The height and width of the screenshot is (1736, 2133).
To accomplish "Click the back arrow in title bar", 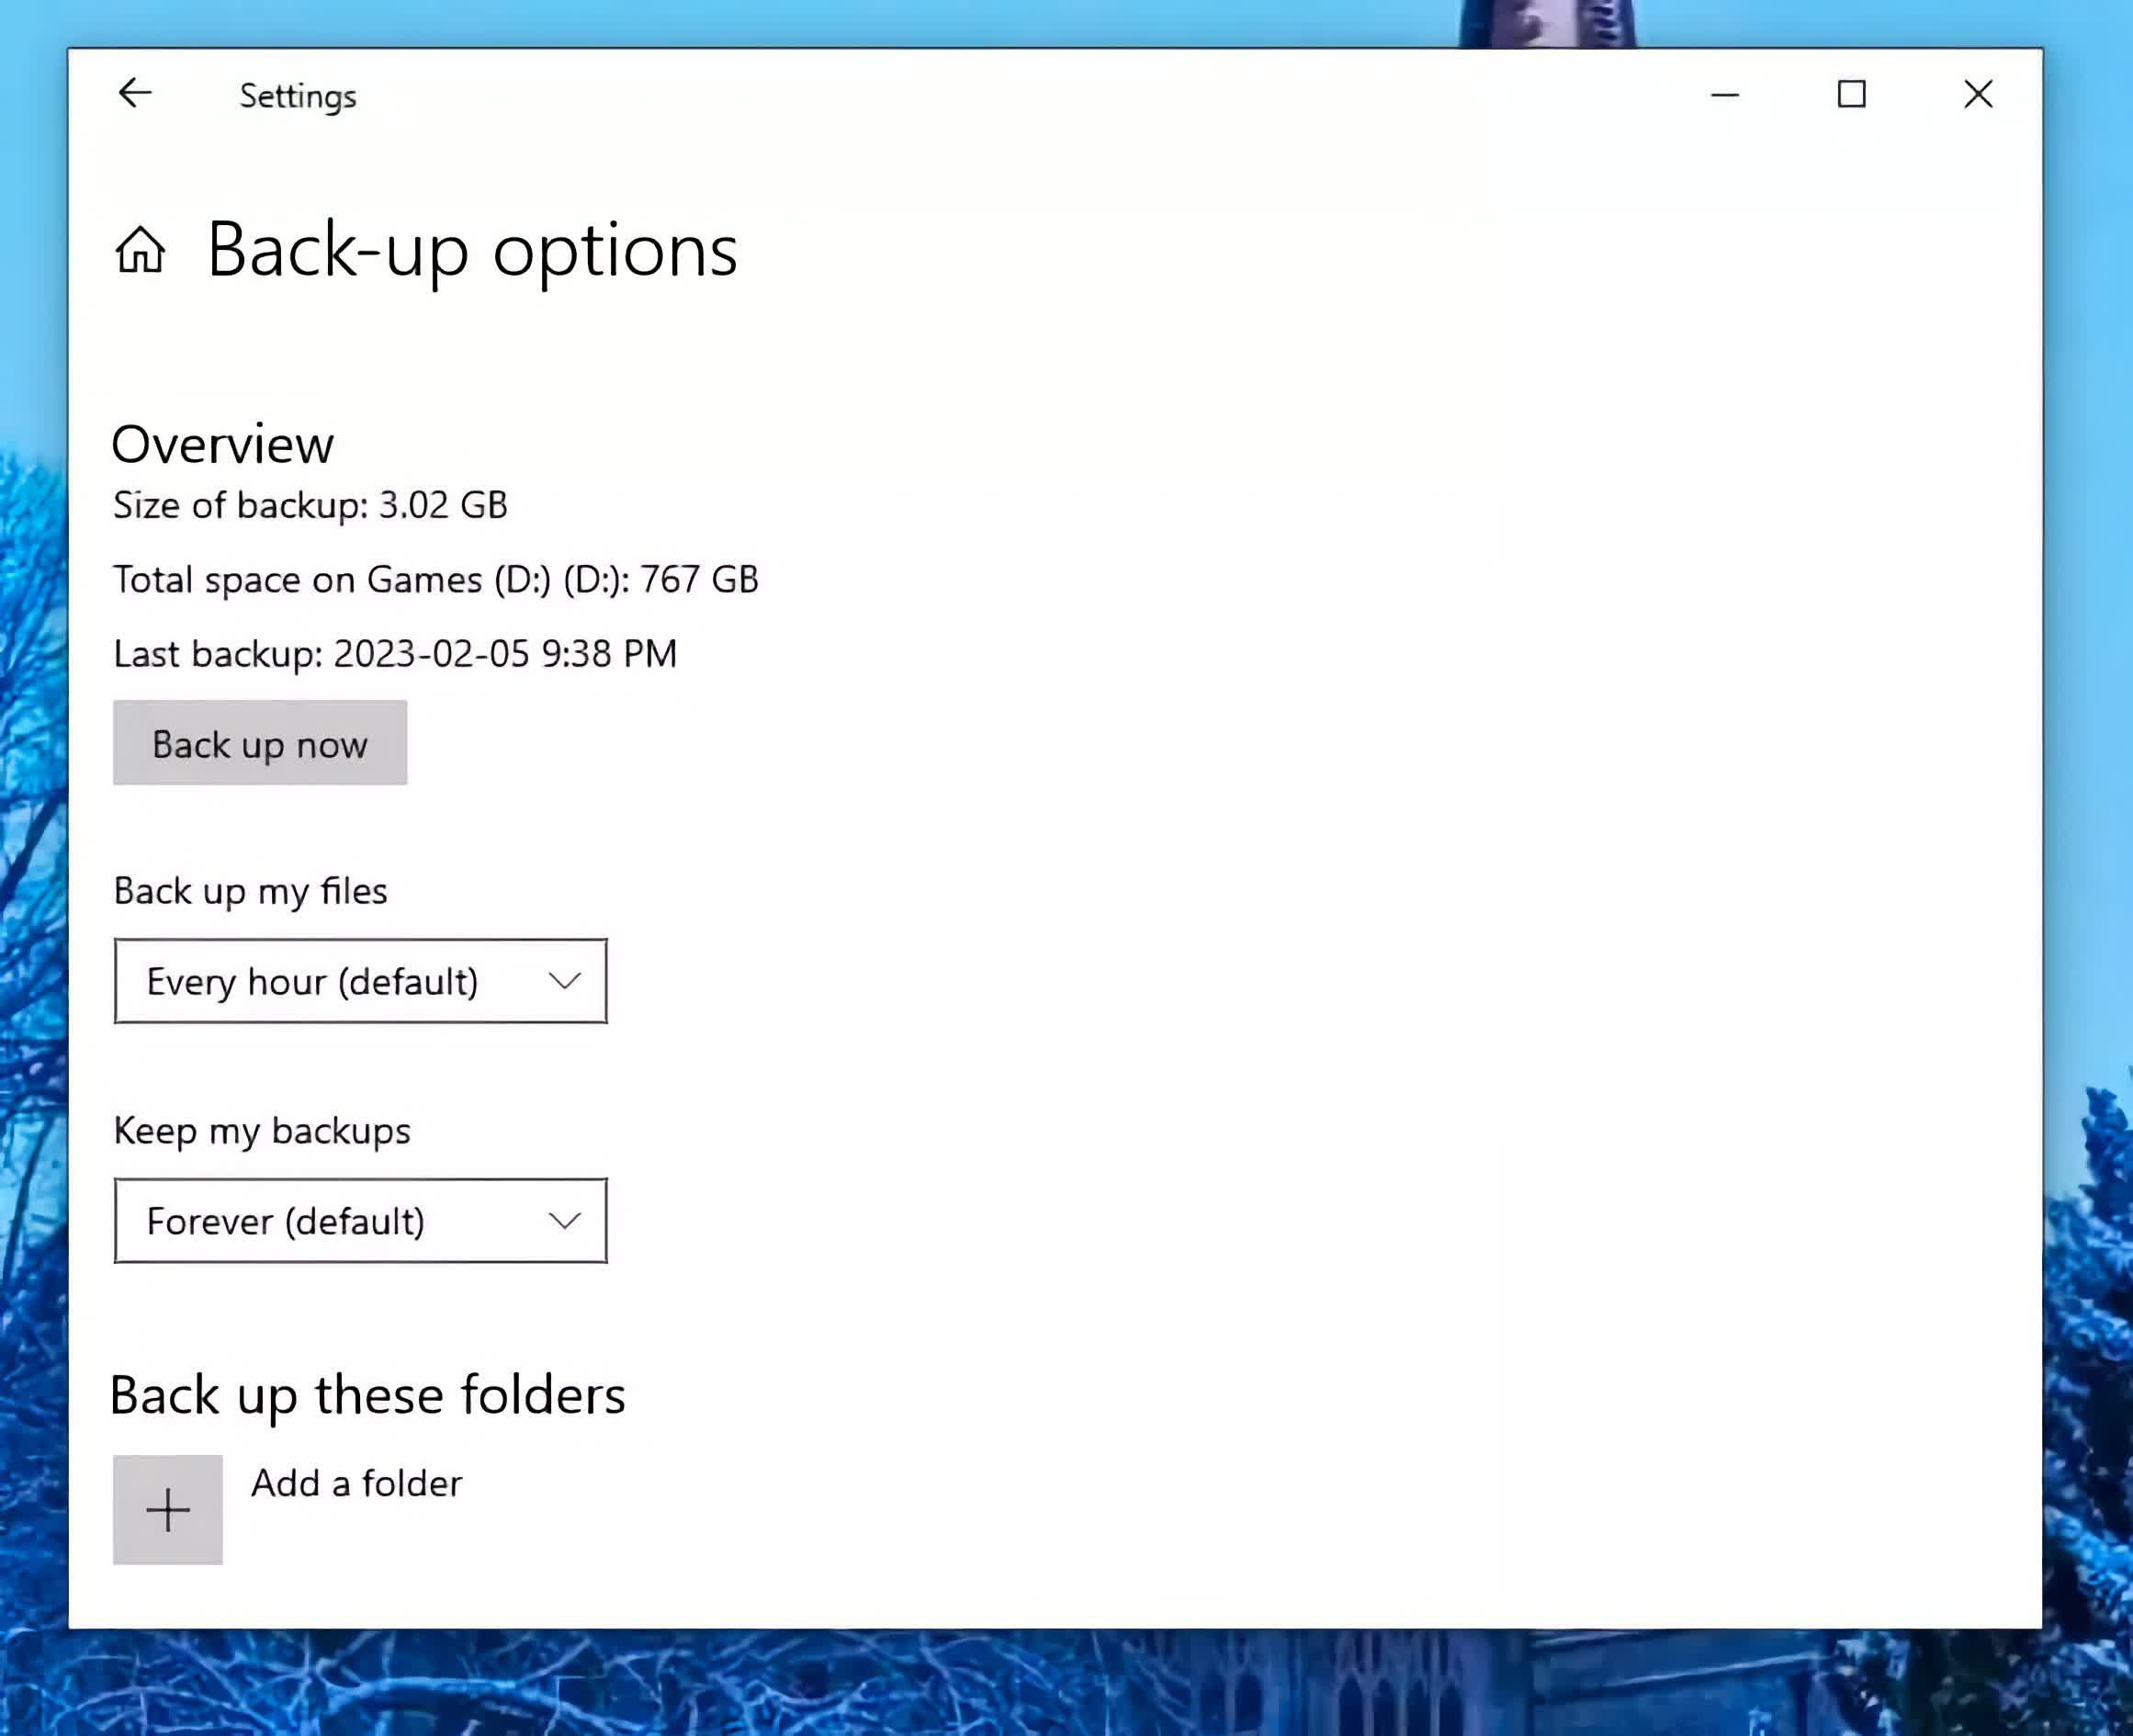I will (135, 94).
